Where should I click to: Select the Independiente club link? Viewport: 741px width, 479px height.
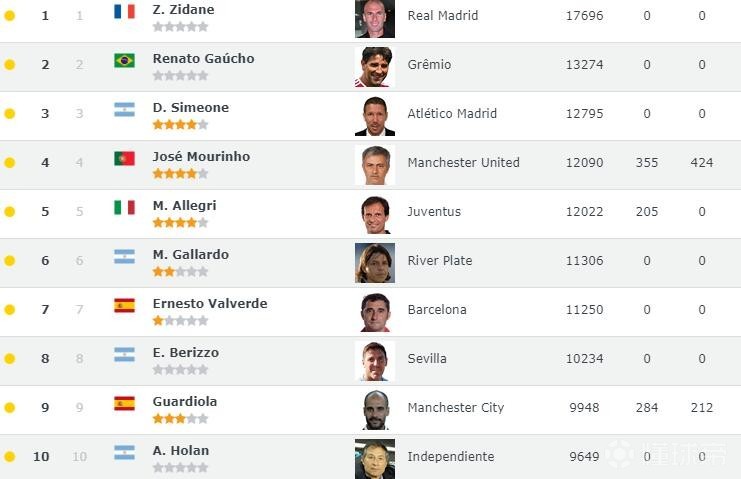450,457
